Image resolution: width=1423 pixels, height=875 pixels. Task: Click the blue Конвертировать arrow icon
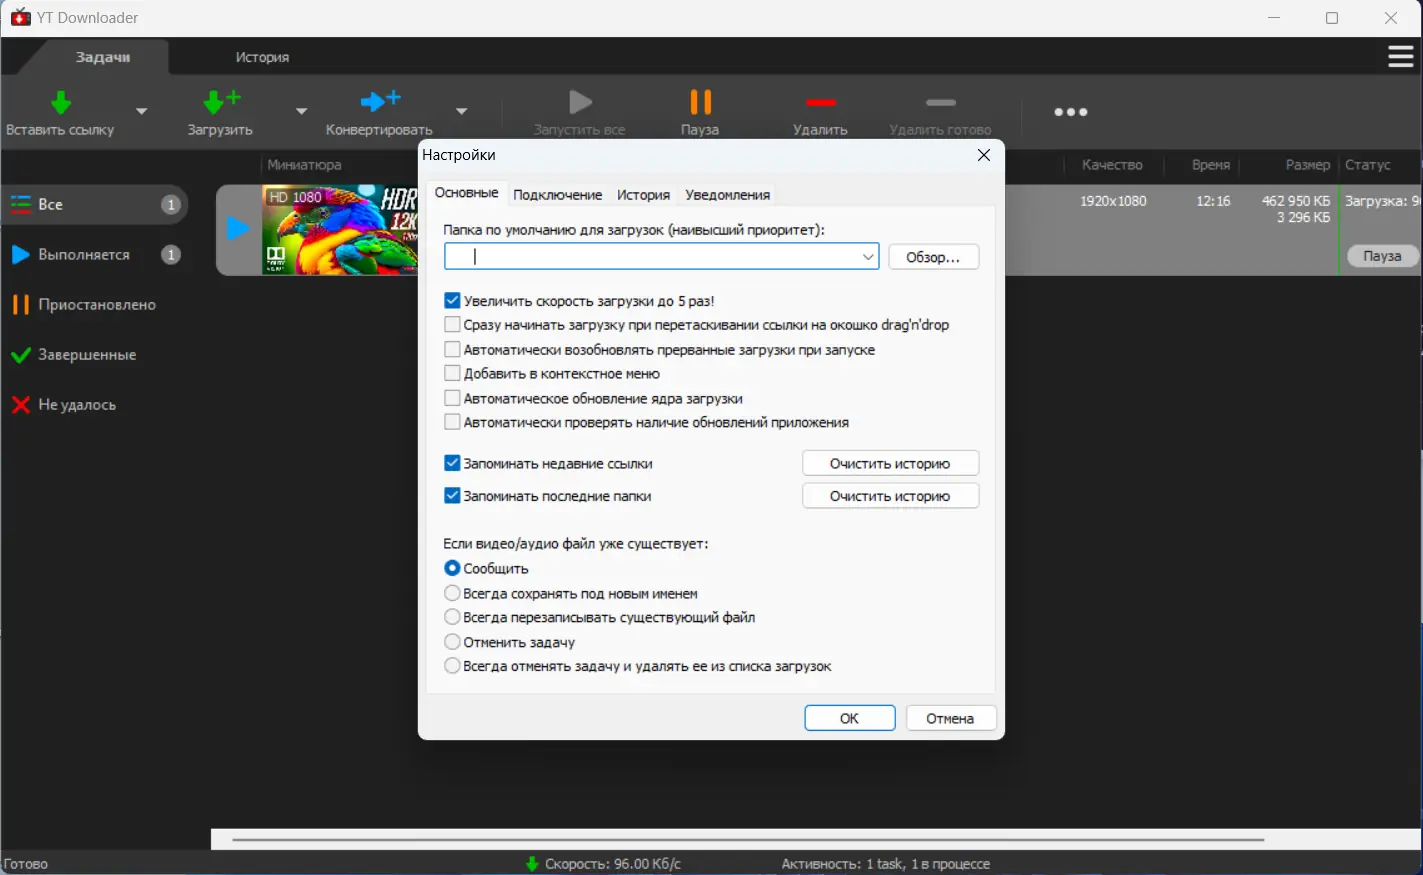pos(380,100)
